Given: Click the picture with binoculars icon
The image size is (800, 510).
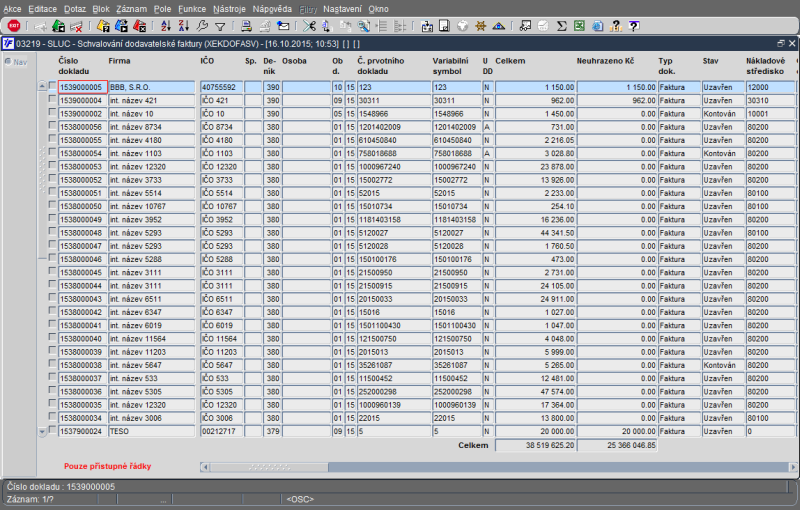Looking at the screenshot, I should pos(525,26).
